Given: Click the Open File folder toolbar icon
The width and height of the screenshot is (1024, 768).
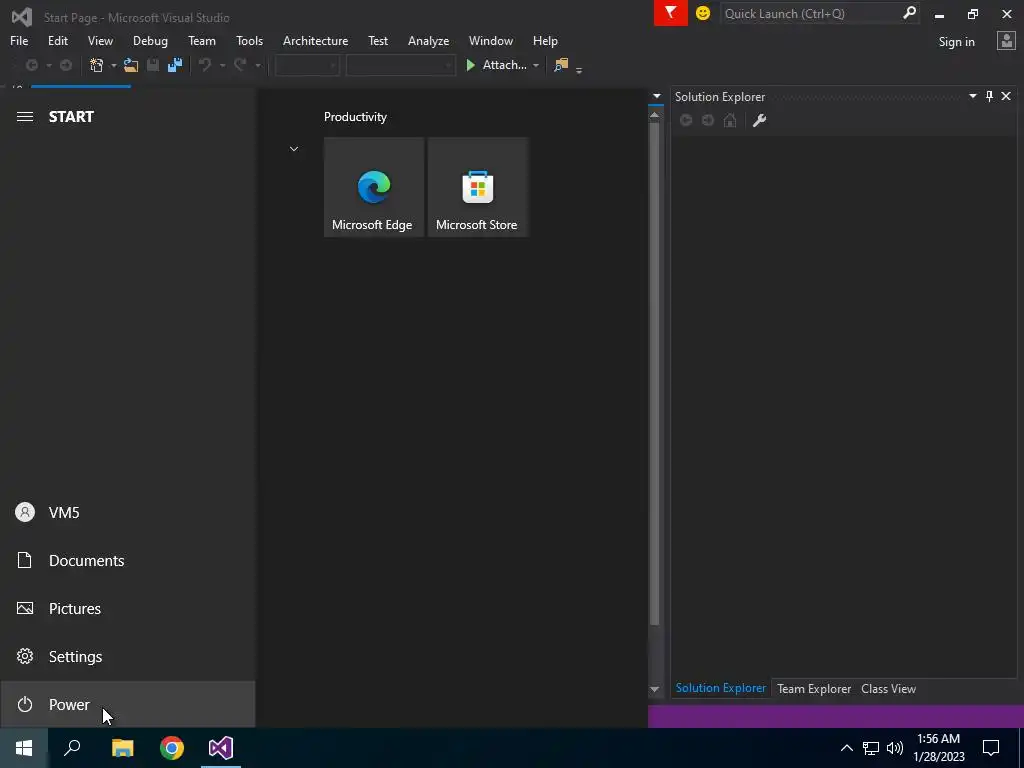Looking at the screenshot, I should click(131, 65).
